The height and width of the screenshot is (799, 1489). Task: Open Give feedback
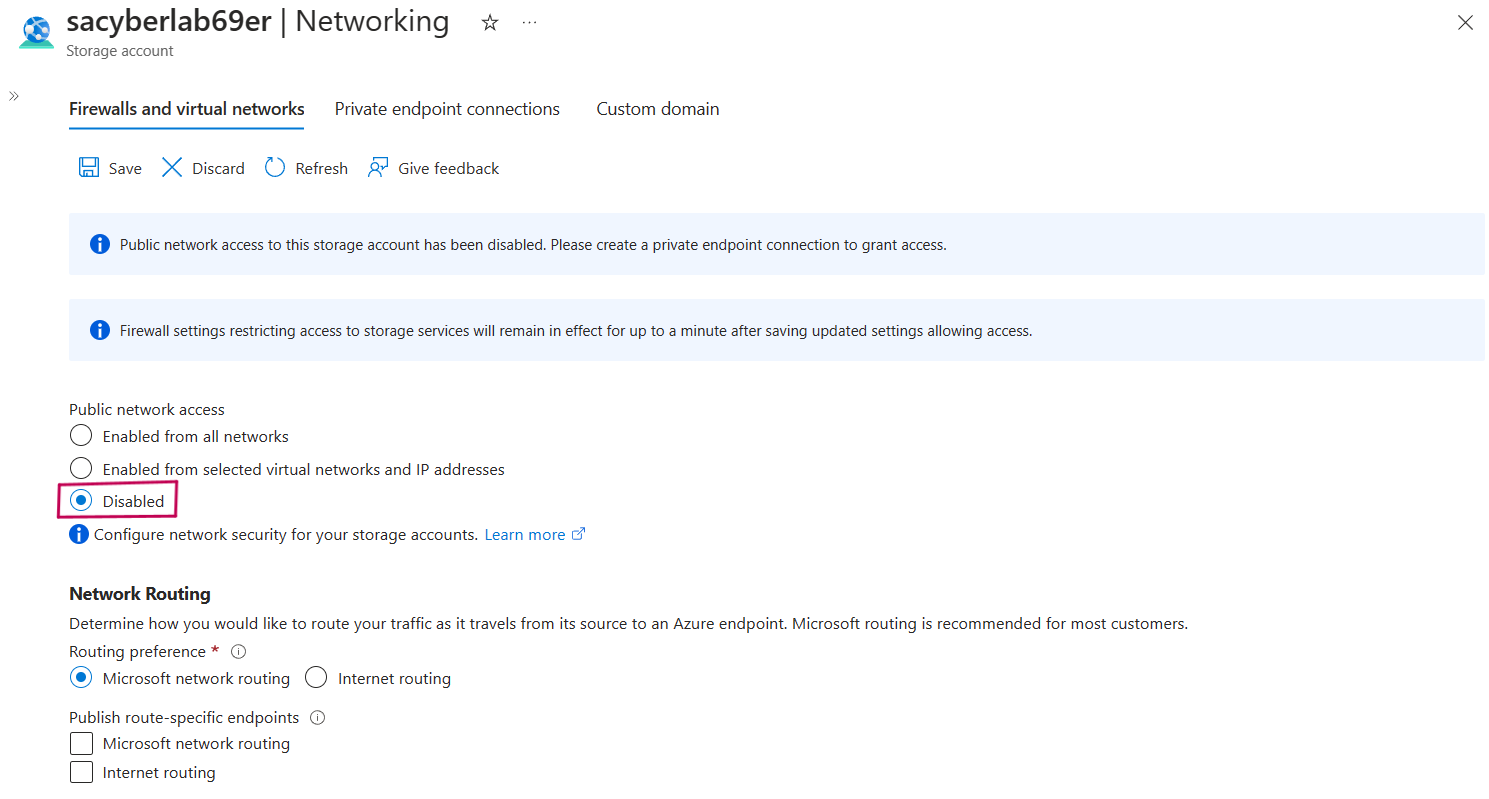pos(377,167)
